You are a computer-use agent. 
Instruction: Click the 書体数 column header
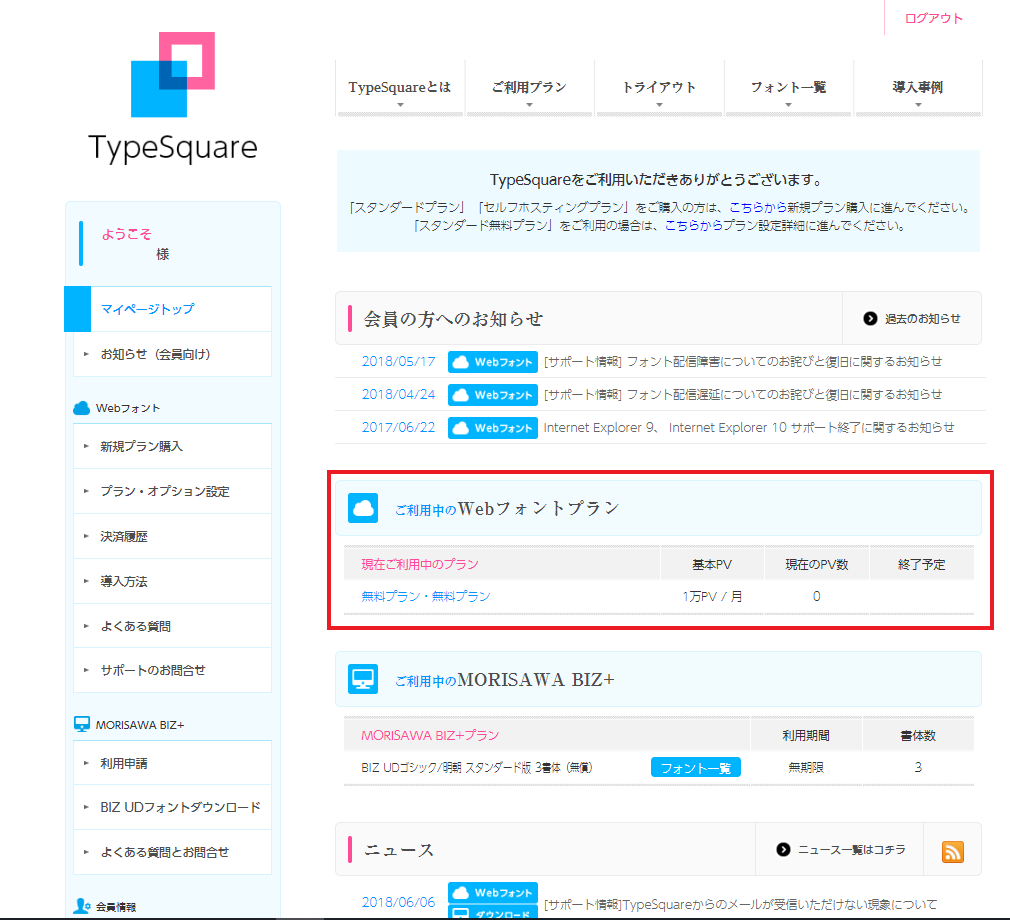(918, 735)
